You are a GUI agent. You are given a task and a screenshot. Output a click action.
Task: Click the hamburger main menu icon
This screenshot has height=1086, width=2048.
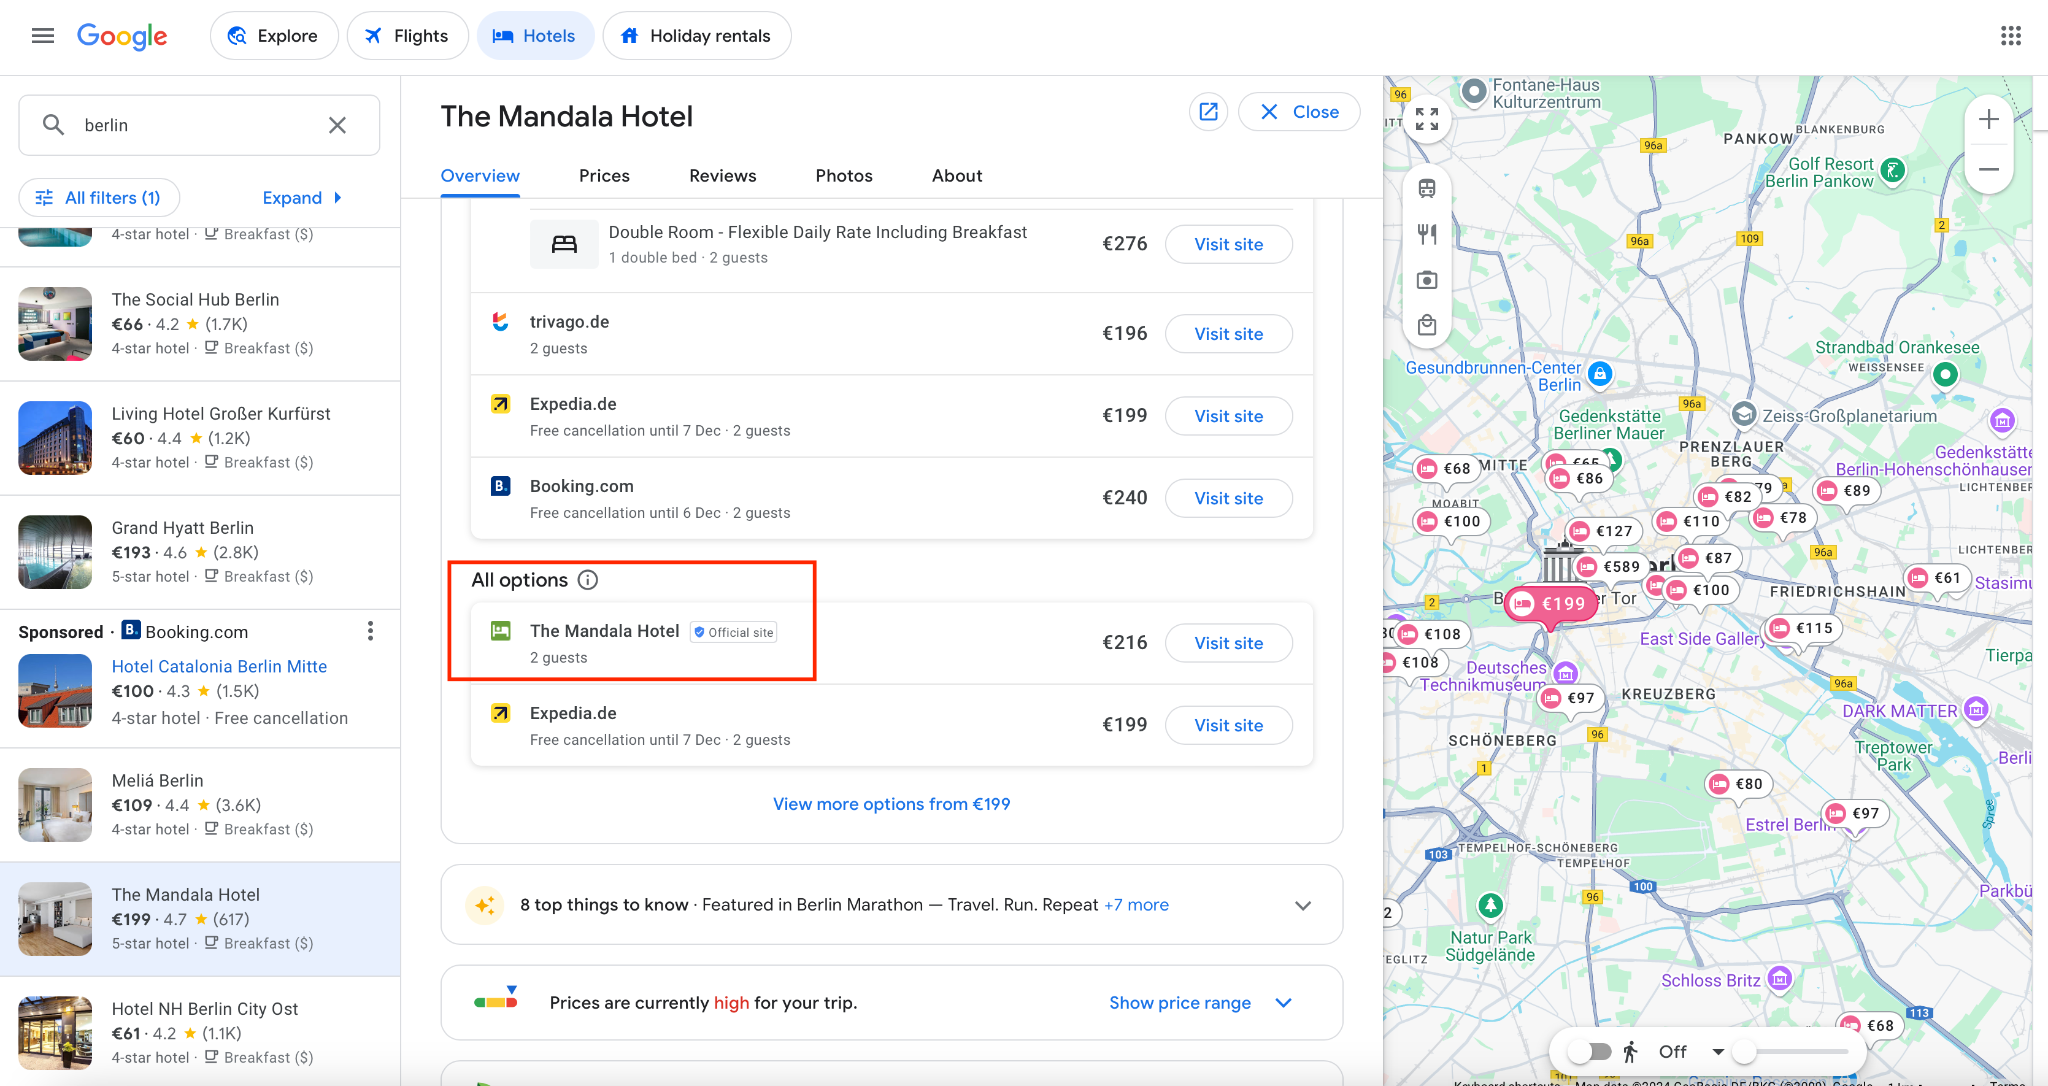click(43, 36)
